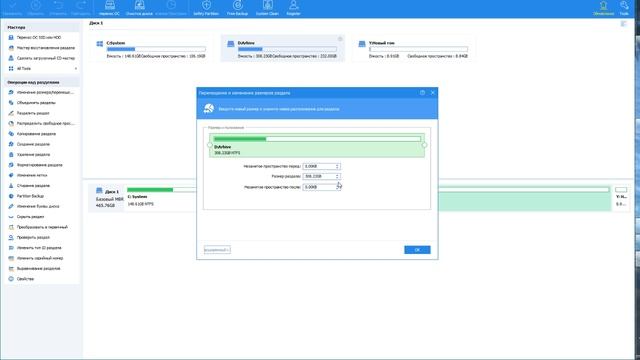Click the stepper on space after field
This screenshot has width=640, height=360.
(338, 187)
